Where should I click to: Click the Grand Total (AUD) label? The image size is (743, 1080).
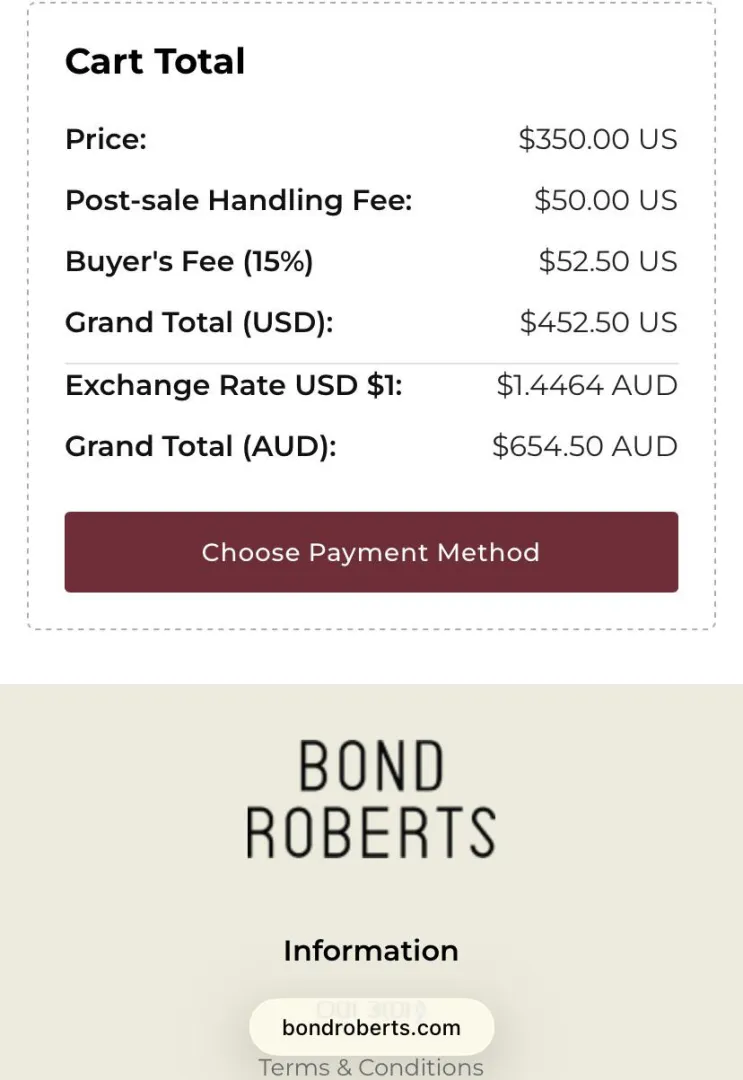[200, 447]
